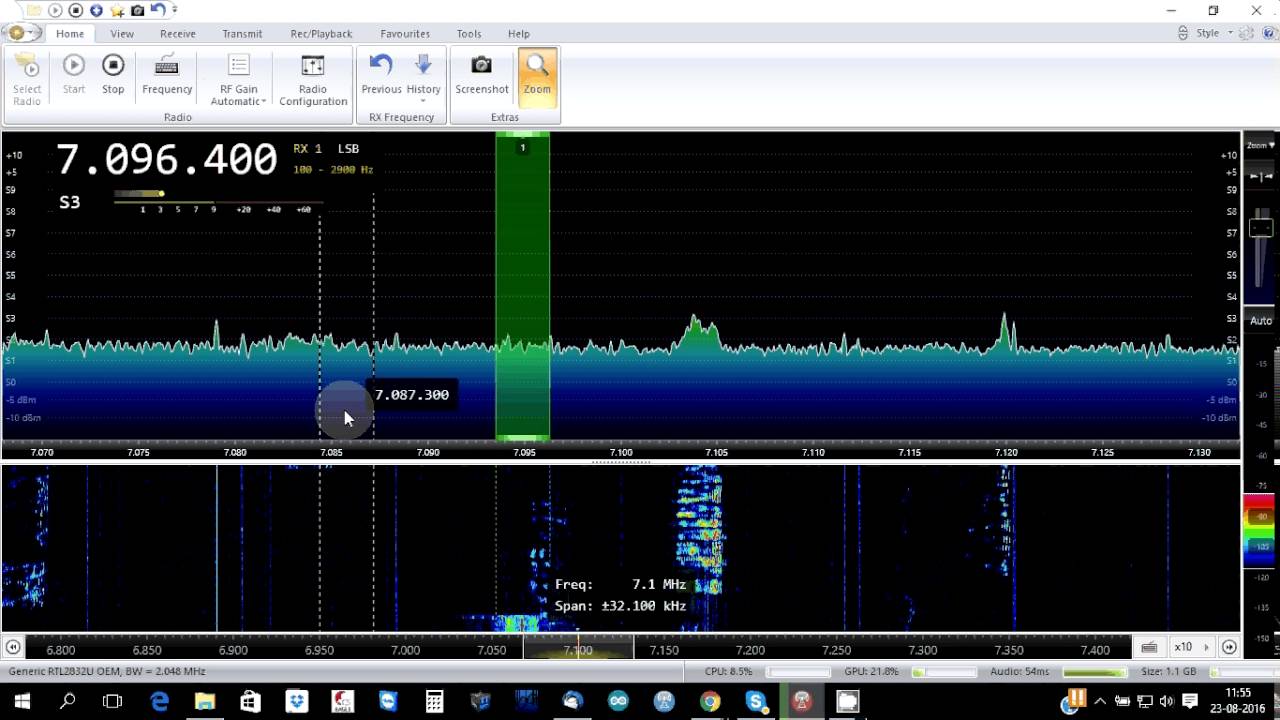Click Generic RTL2832U OEM status text
The image size is (1280, 720).
pyautogui.click(x=106, y=672)
